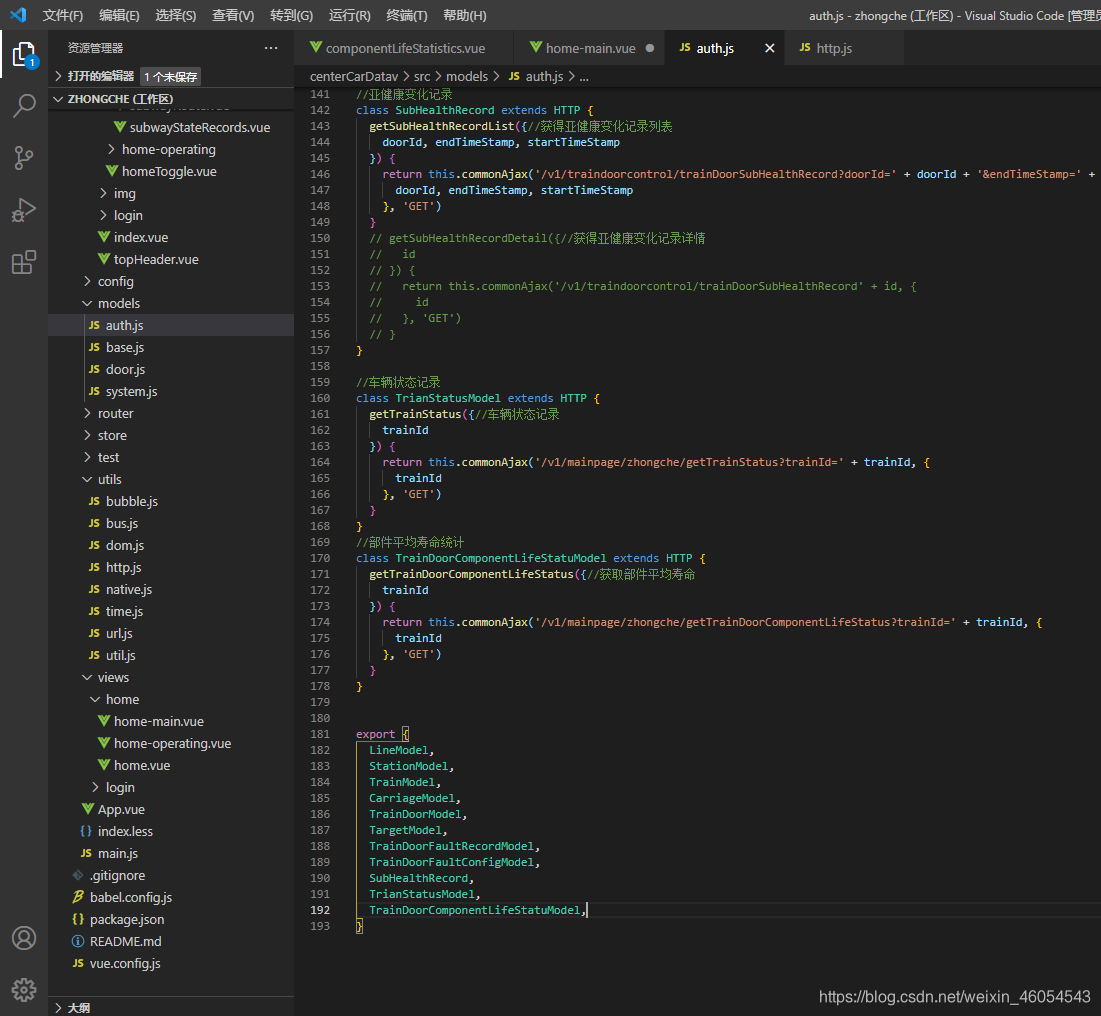Click src in breadcrumb path
1101x1016 pixels.
click(x=422, y=76)
